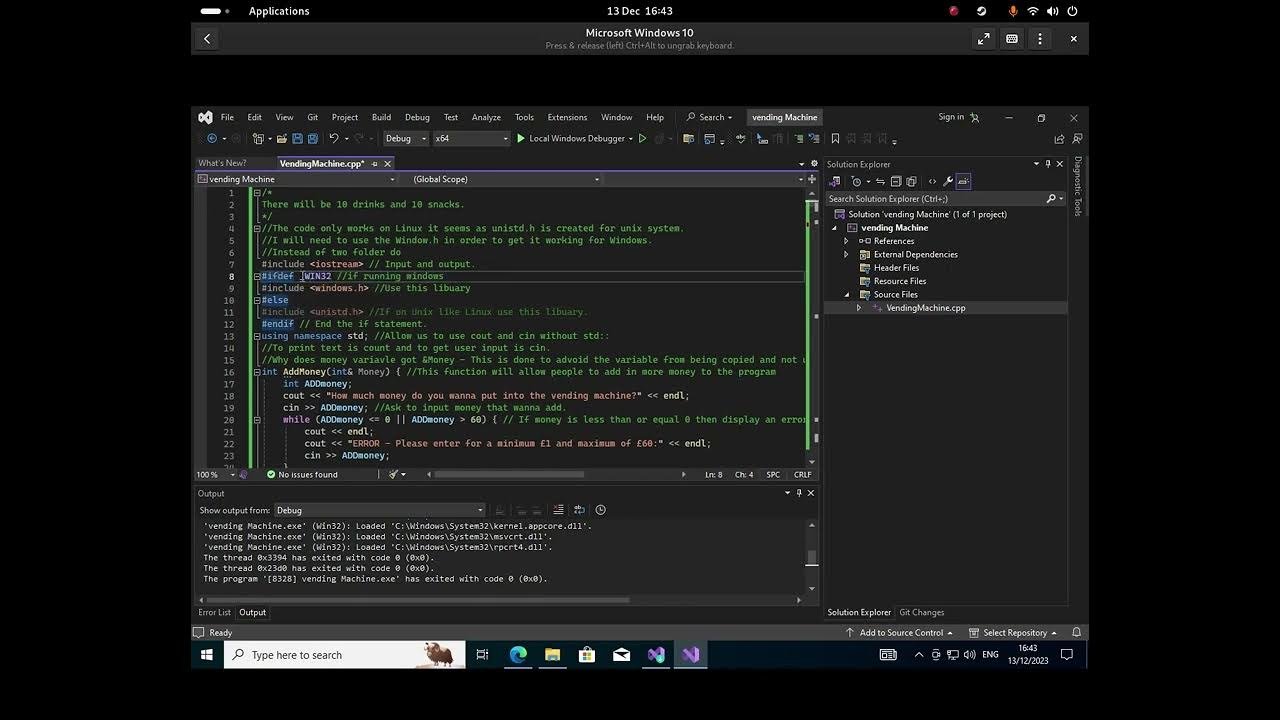This screenshot has width=1280, height=720.
Task: Click the notifications bell icon in VS status bar
Action: click(x=1077, y=633)
